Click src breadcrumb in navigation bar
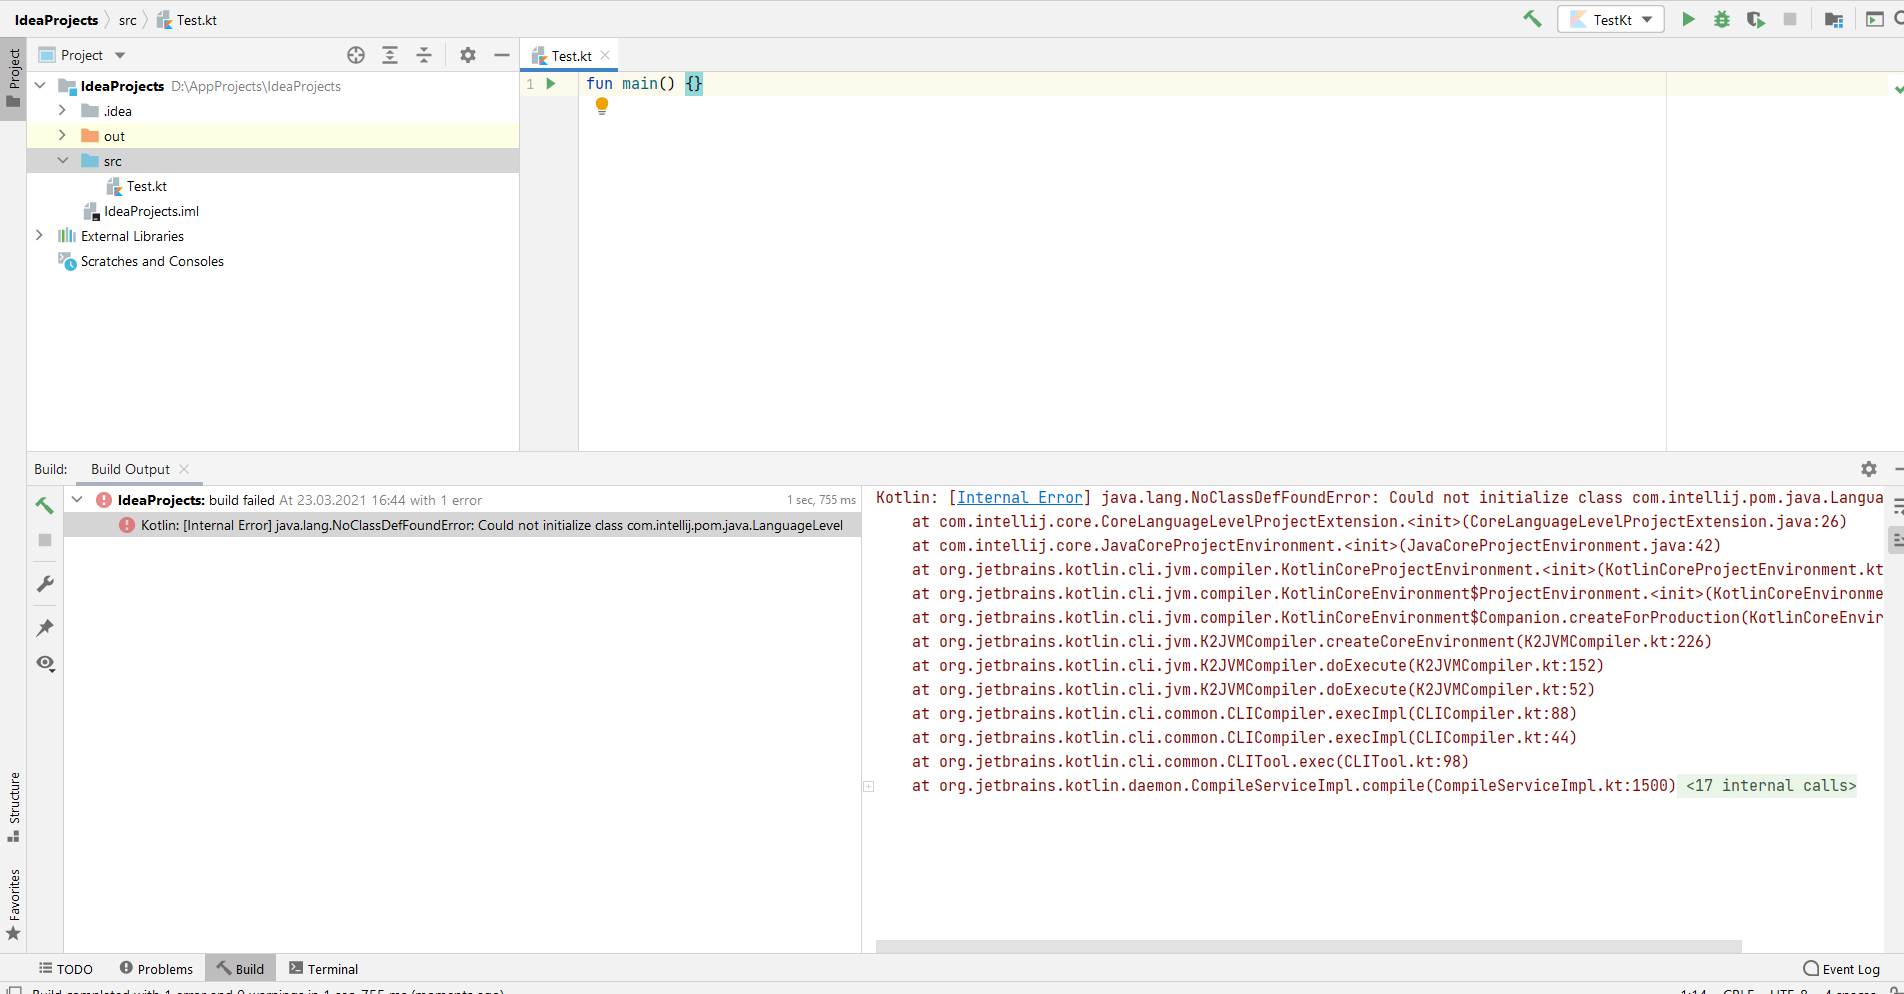This screenshot has width=1904, height=994. [128, 20]
